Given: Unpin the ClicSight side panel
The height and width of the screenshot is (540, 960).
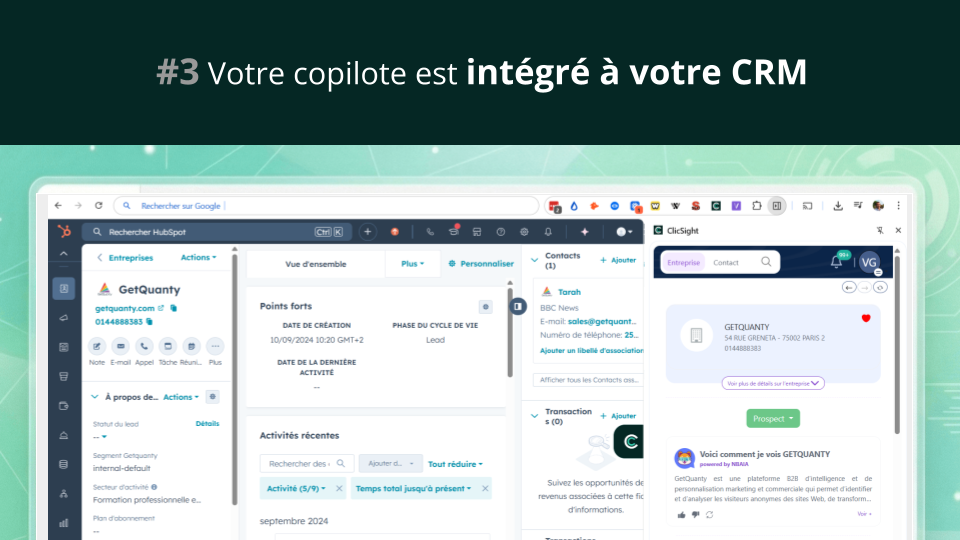Looking at the screenshot, I should [x=880, y=231].
